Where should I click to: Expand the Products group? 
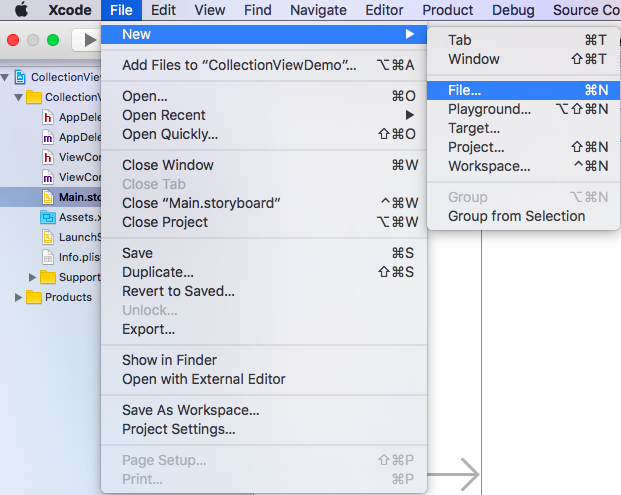coord(18,297)
